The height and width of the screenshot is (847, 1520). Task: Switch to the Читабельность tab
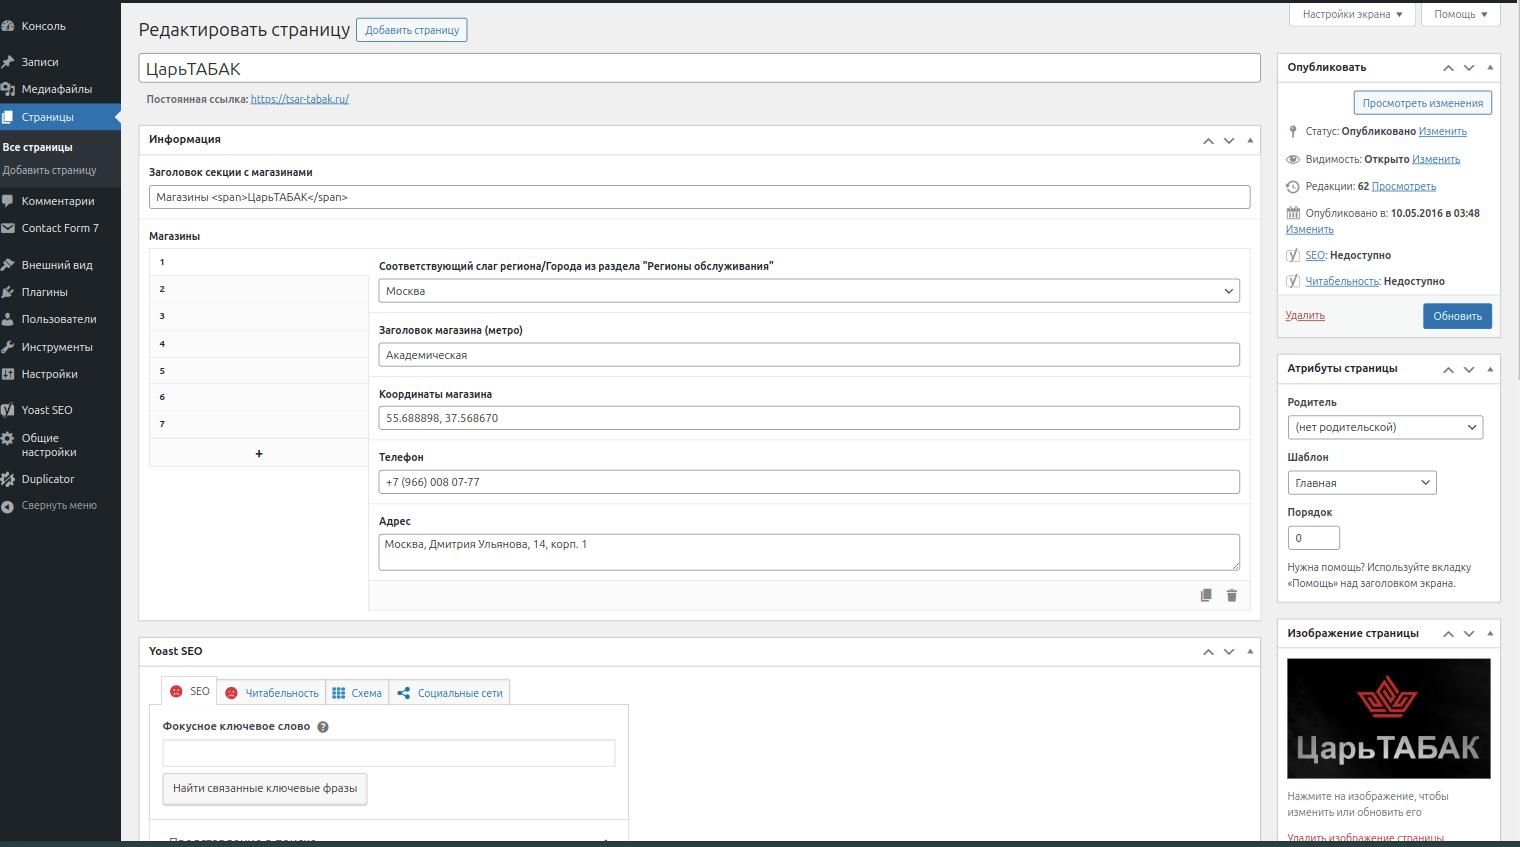[272, 692]
